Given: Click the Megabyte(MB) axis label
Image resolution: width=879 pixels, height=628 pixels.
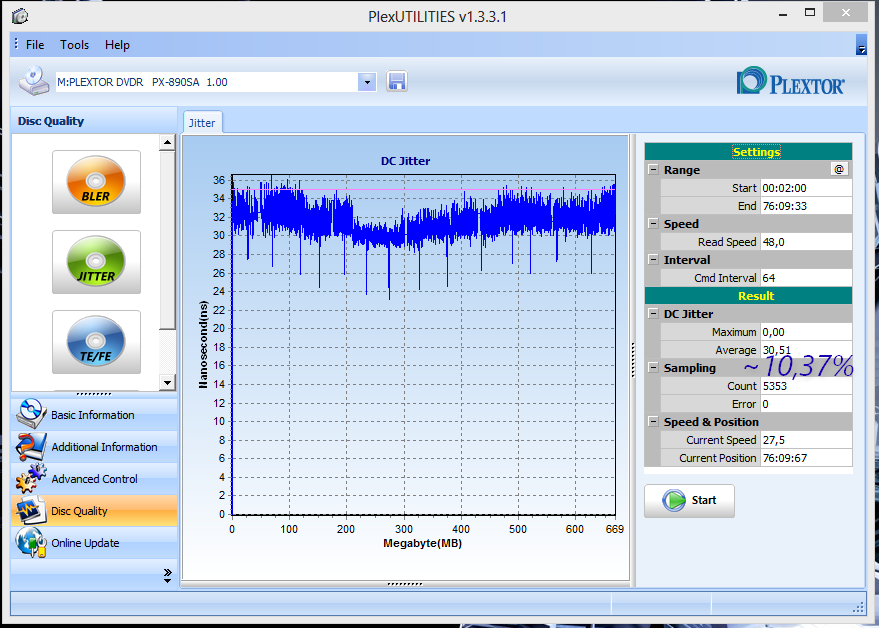Looking at the screenshot, I should coord(423,543).
